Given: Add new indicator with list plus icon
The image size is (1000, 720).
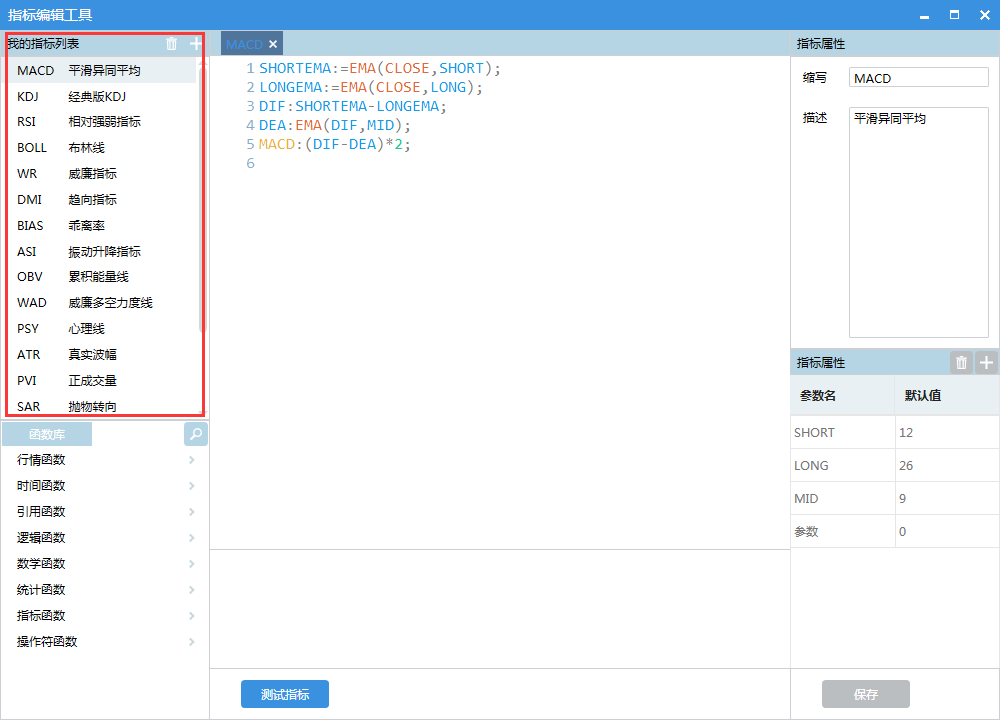Looking at the screenshot, I should [196, 43].
